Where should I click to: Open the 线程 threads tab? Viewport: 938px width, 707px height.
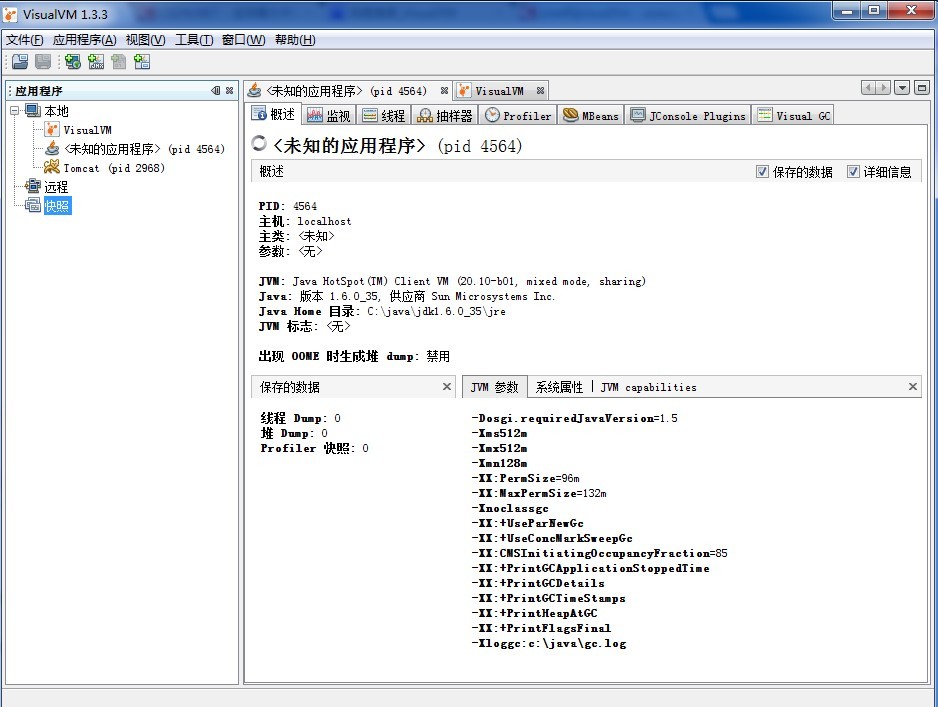pyautogui.click(x=383, y=115)
